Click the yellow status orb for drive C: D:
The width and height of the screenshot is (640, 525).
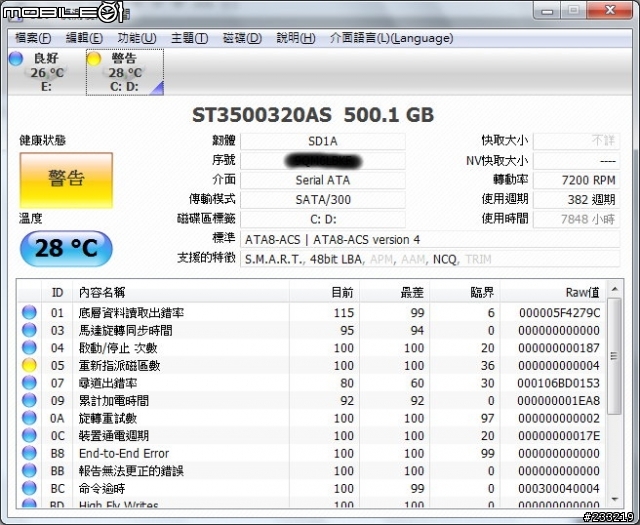(x=94, y=59)
